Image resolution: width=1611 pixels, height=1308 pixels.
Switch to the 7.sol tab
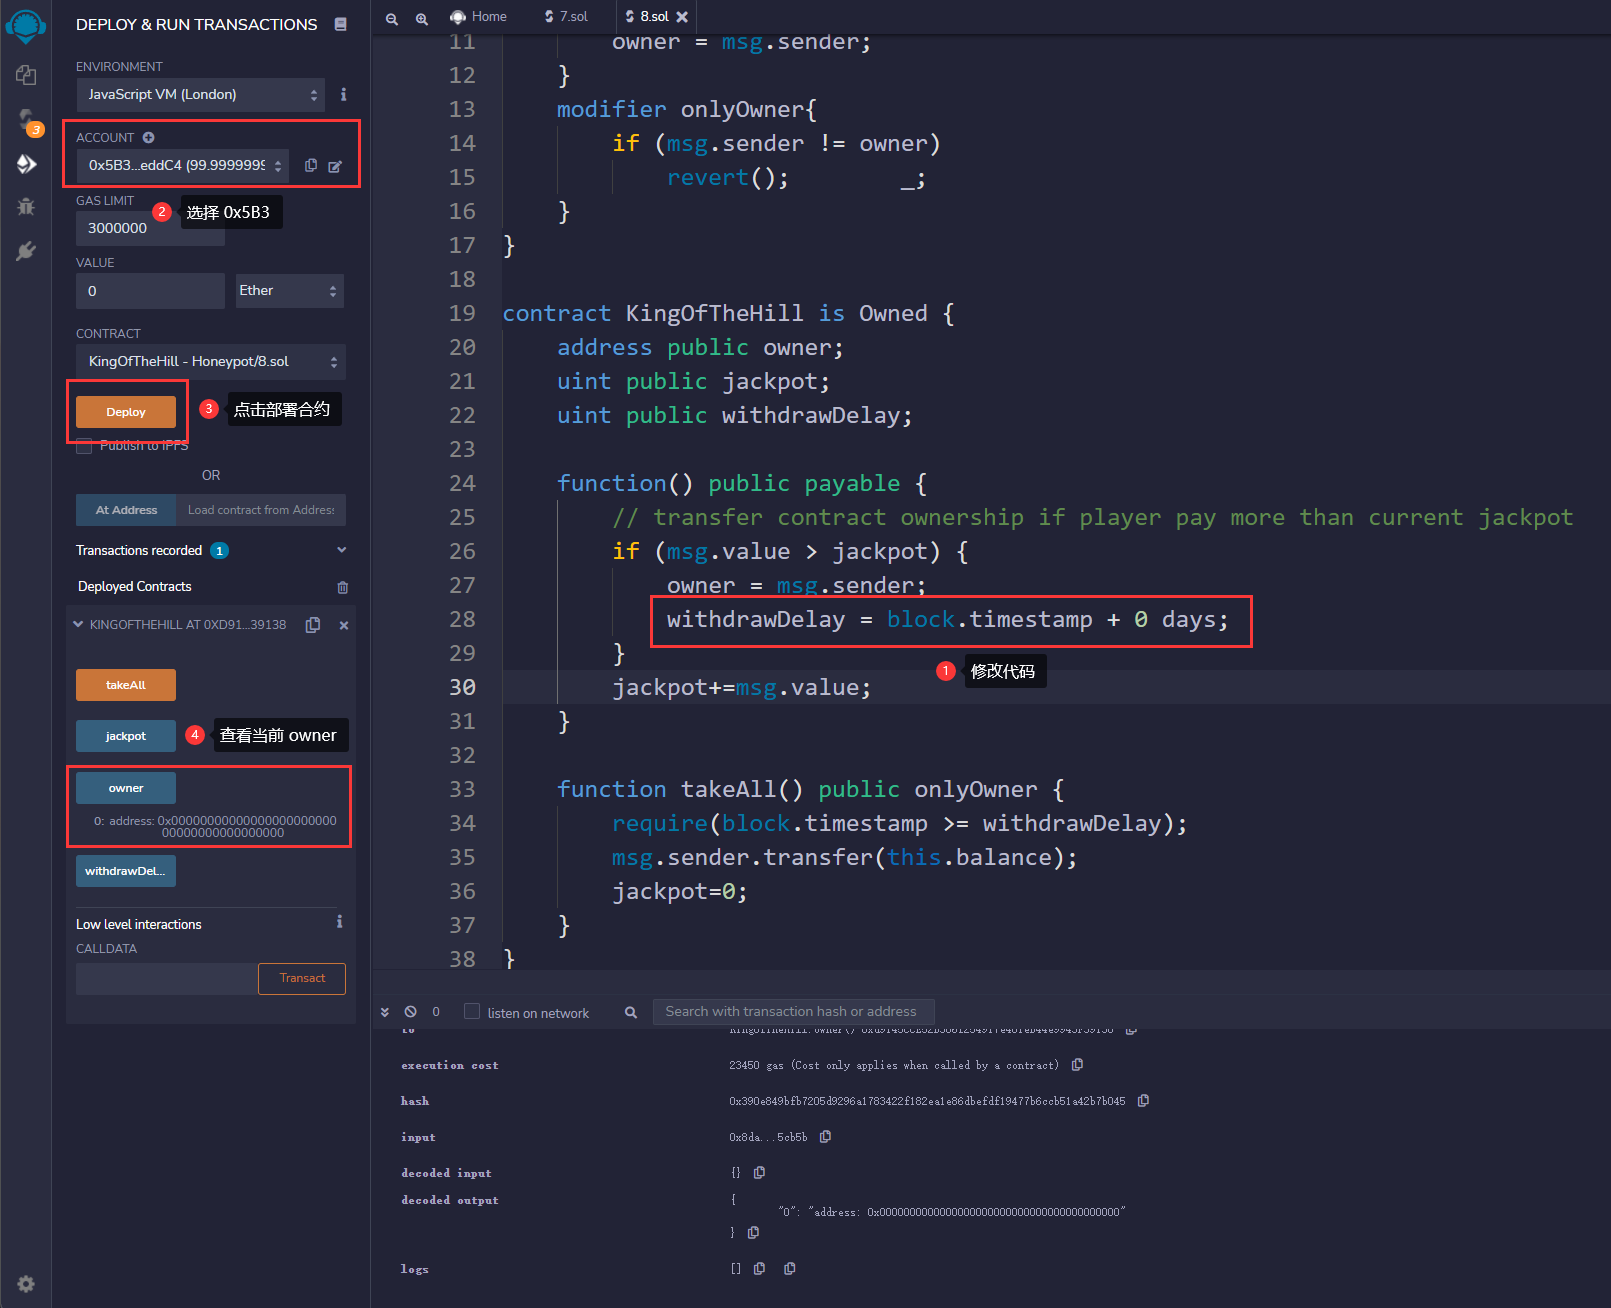coord(567,17)
